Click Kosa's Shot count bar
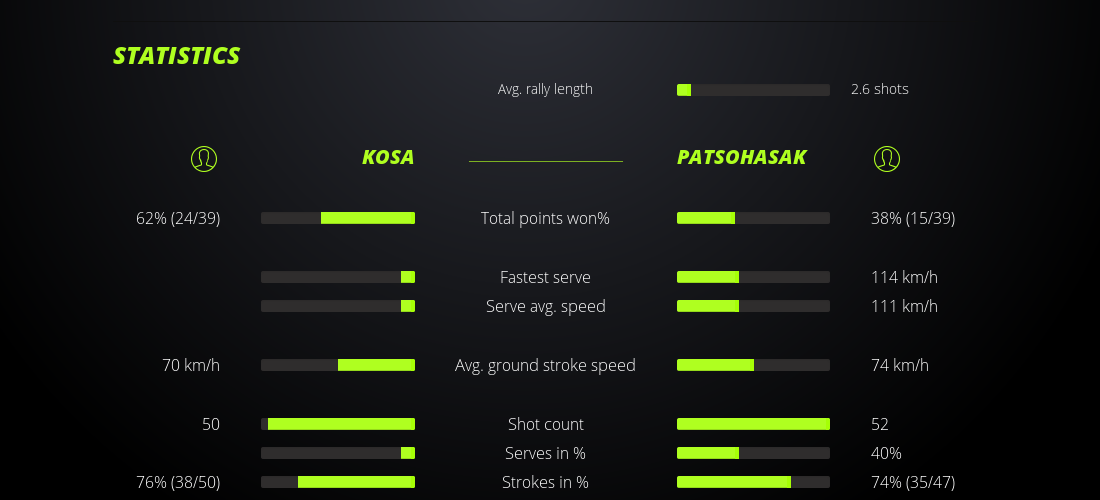Screen dimensions: 1100x500 [x=338, y=424]
